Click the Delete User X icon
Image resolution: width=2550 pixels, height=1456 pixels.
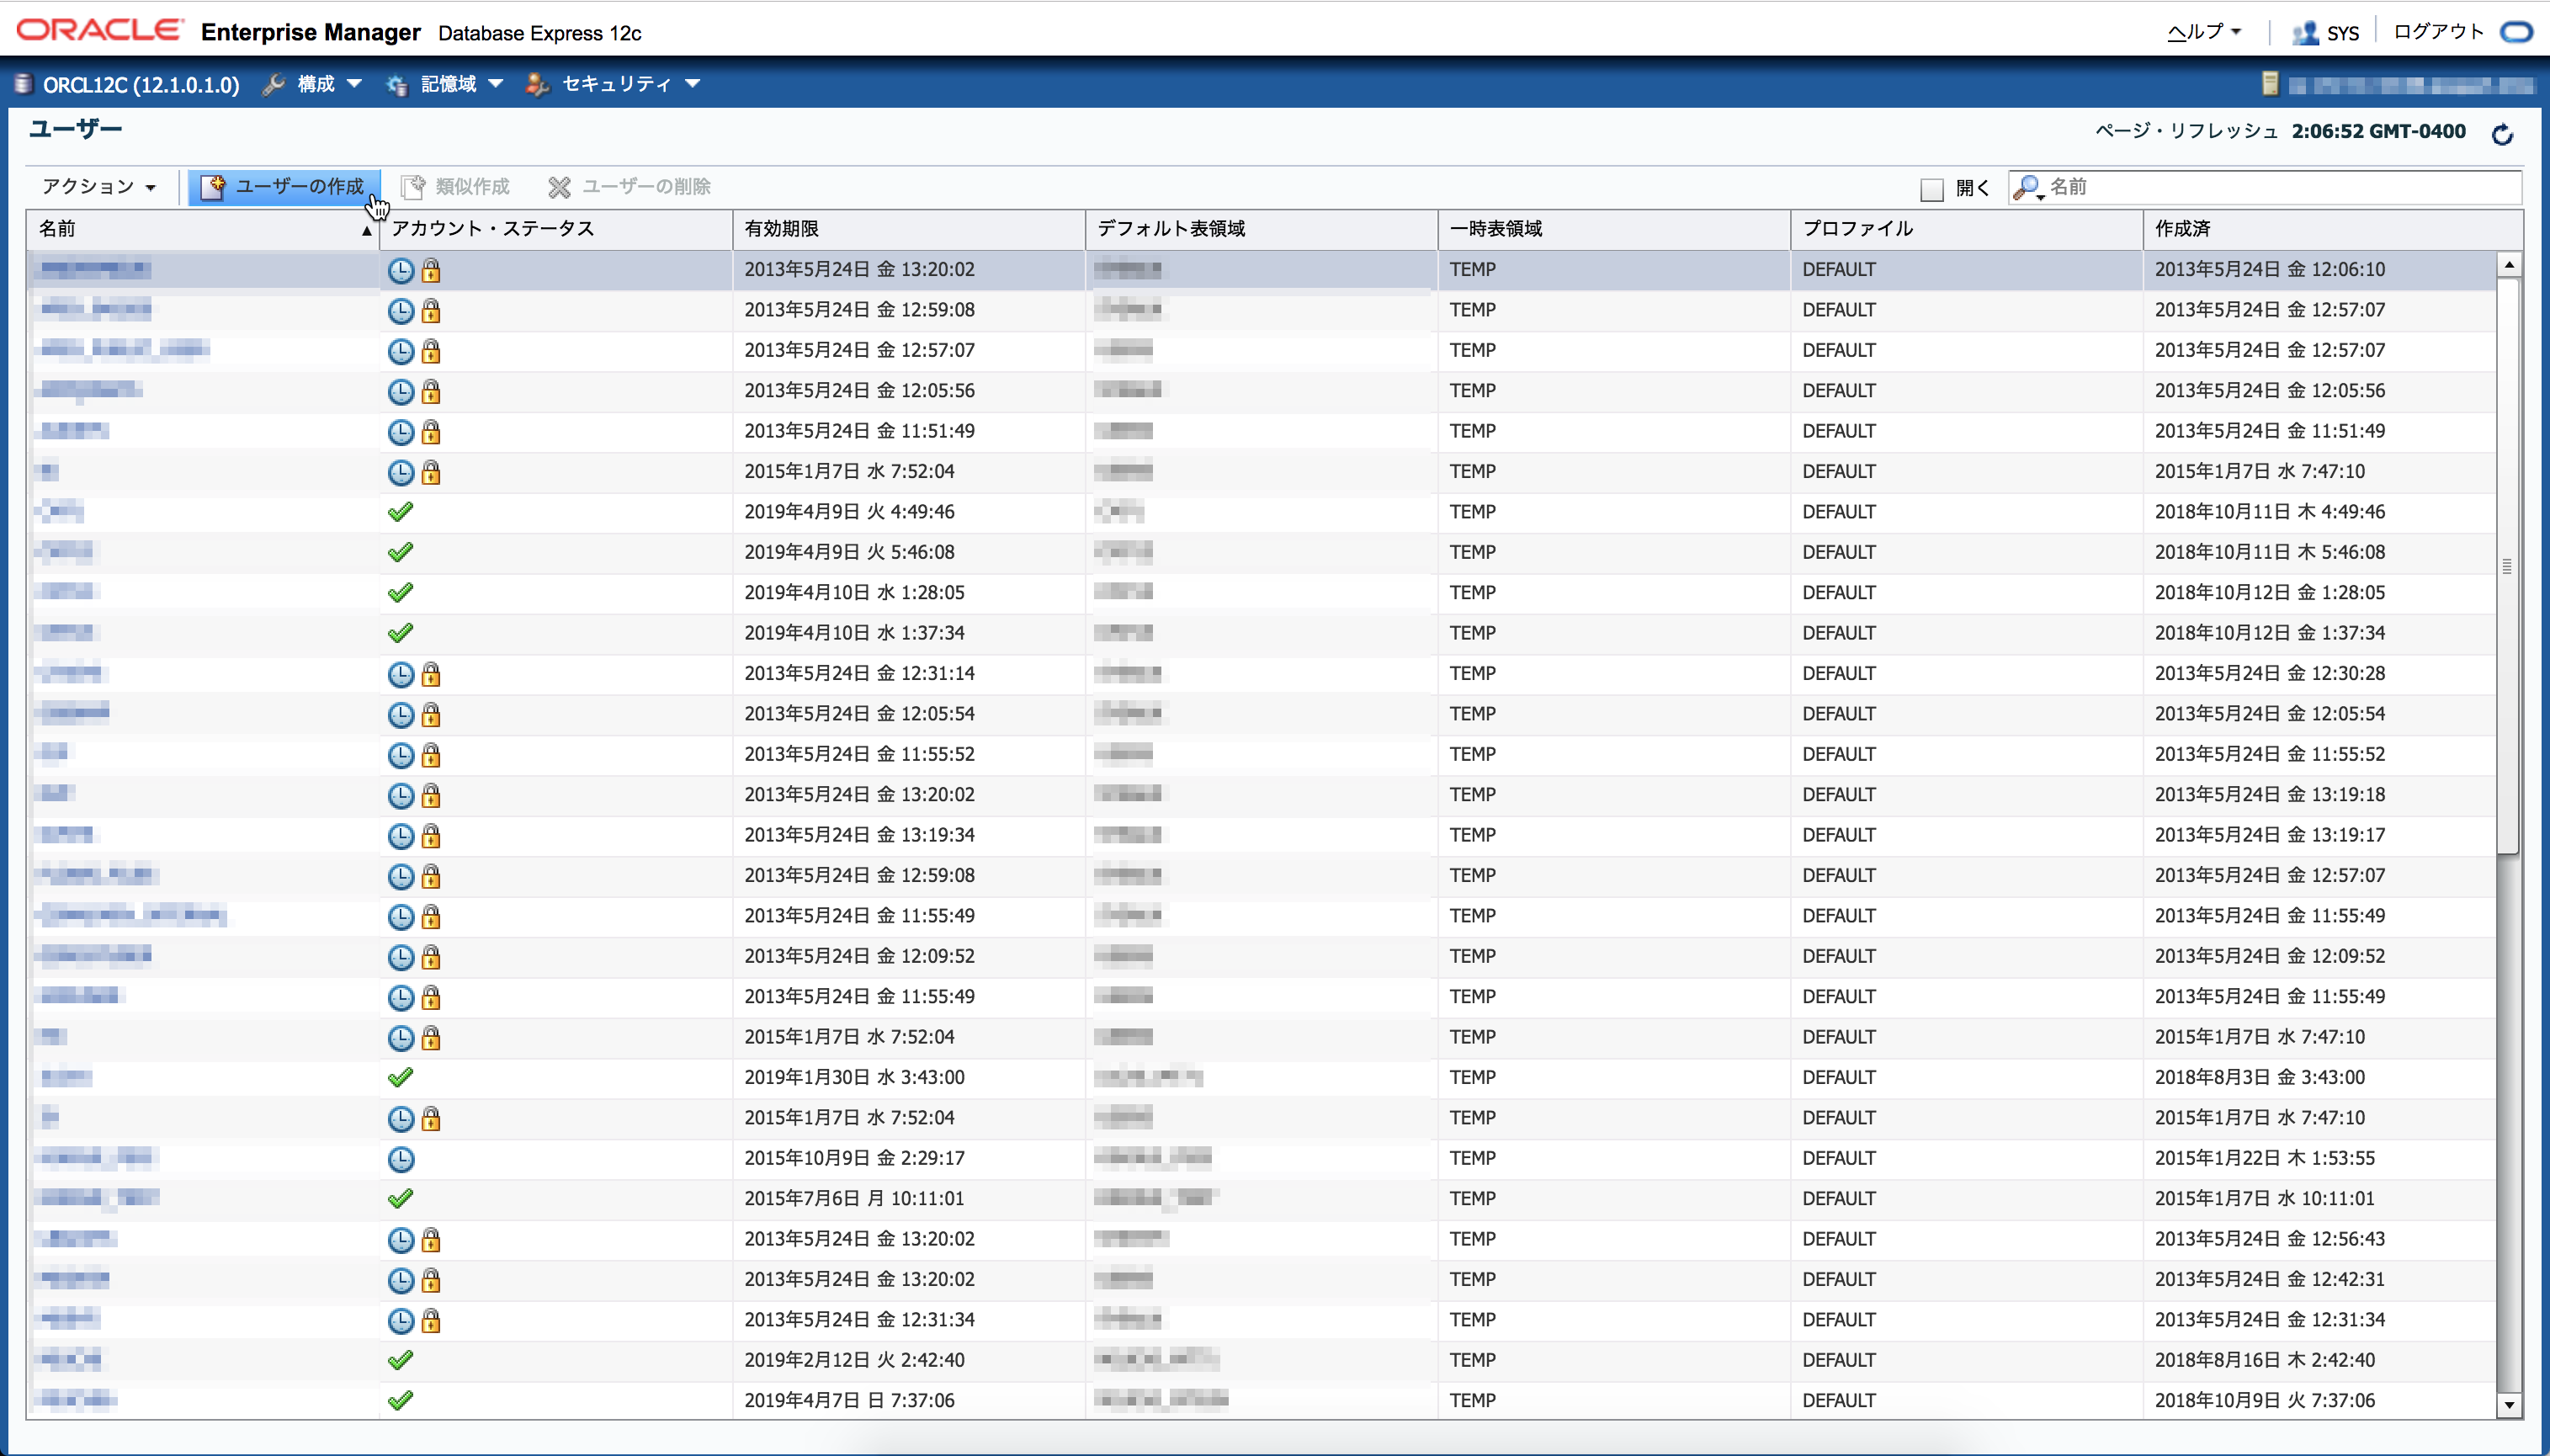coord(559,187)
